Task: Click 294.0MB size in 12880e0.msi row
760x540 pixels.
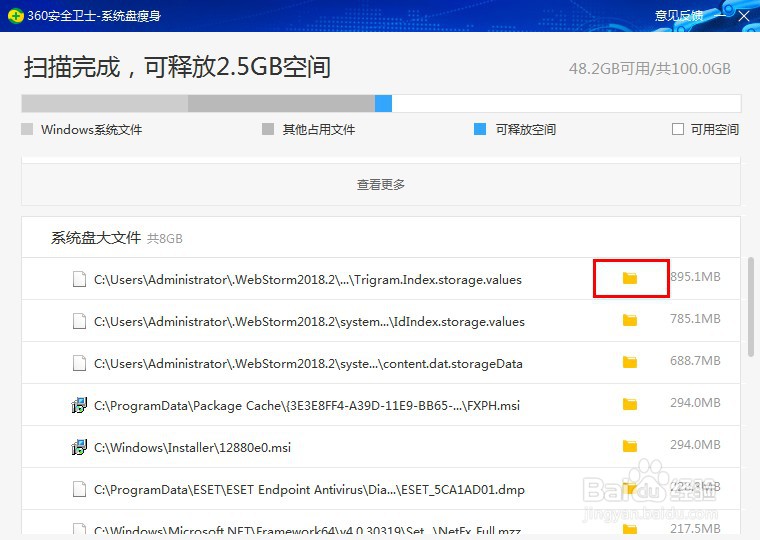Action: [x=695, y=445]
